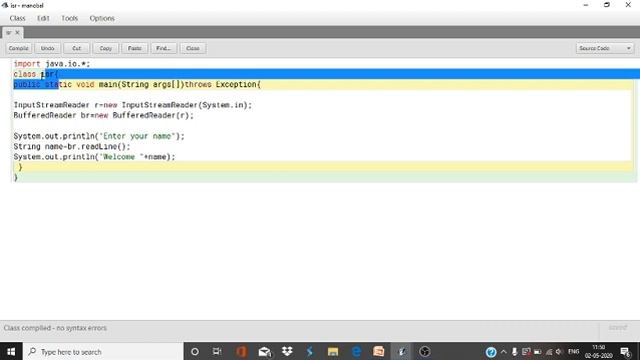The height and width of the screenshot is (360, 640).
Task: Launch Microsoft Edge from the taskbar
Action: click(x=356, y=351)
